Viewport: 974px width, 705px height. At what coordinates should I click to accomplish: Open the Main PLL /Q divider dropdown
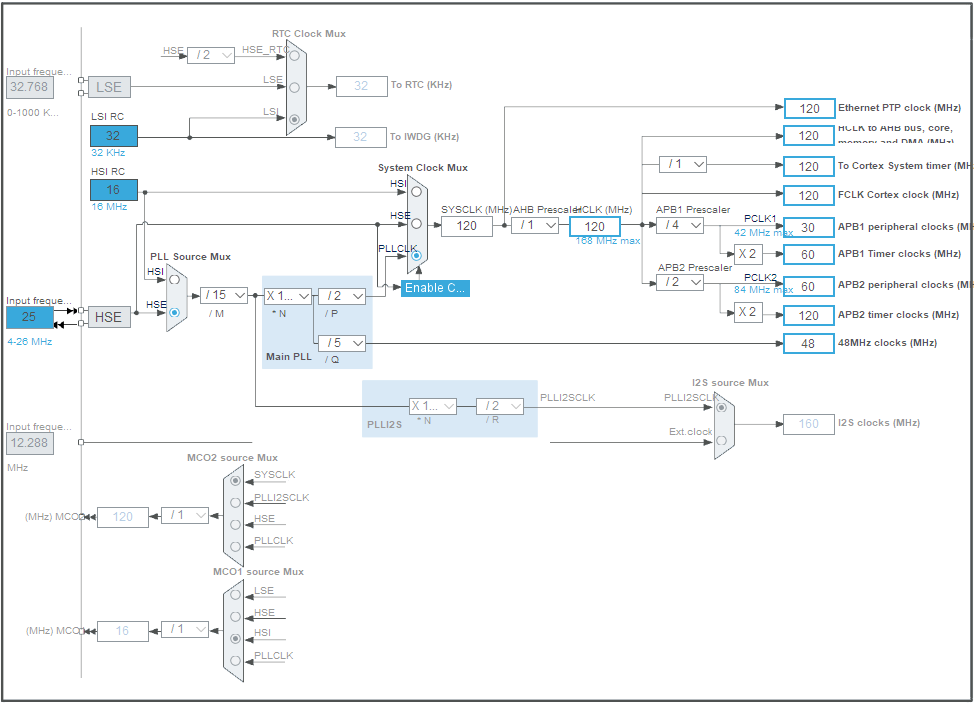342,343
